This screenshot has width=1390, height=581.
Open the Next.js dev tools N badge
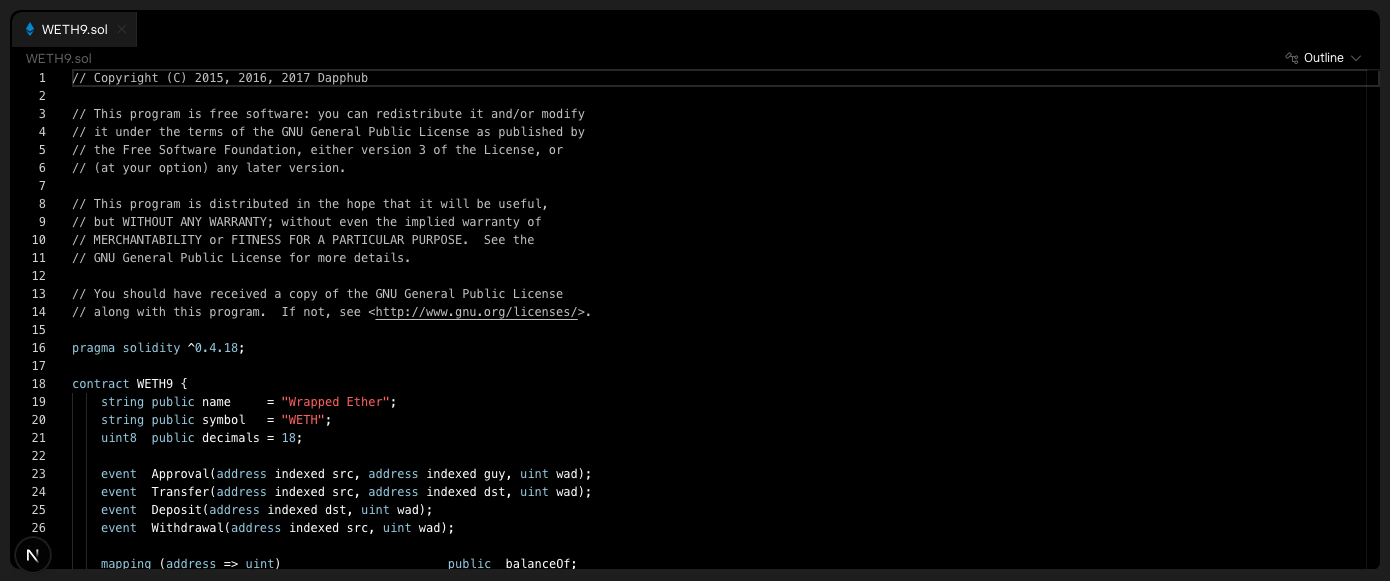click(33, 555)
